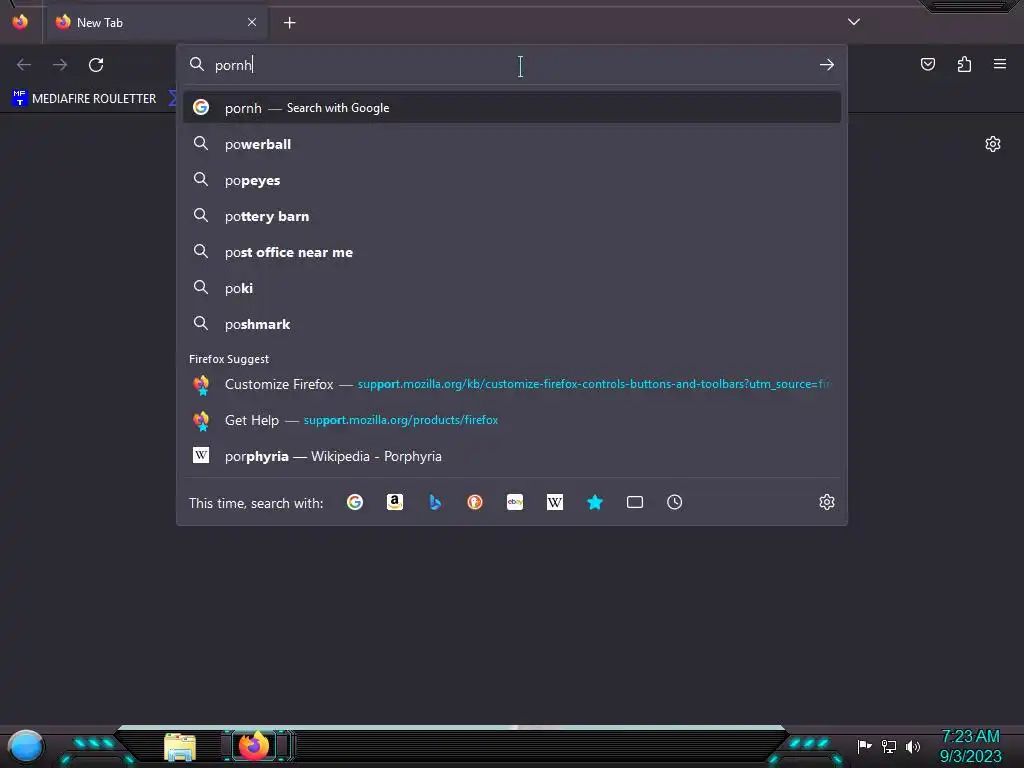Open the Extensions puzzle icon
This screenshot has width=1024, height=768.
(x=964, y=64)
